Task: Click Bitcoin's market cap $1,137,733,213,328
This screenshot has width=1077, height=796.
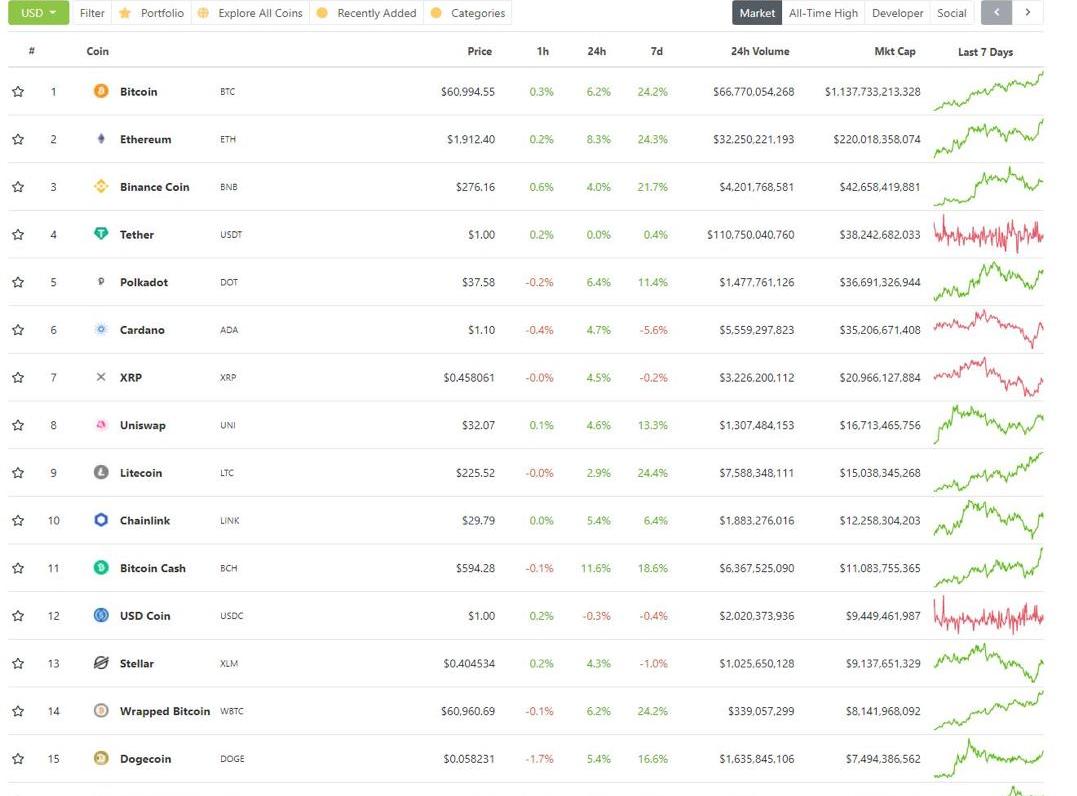Action: point(872,91)
